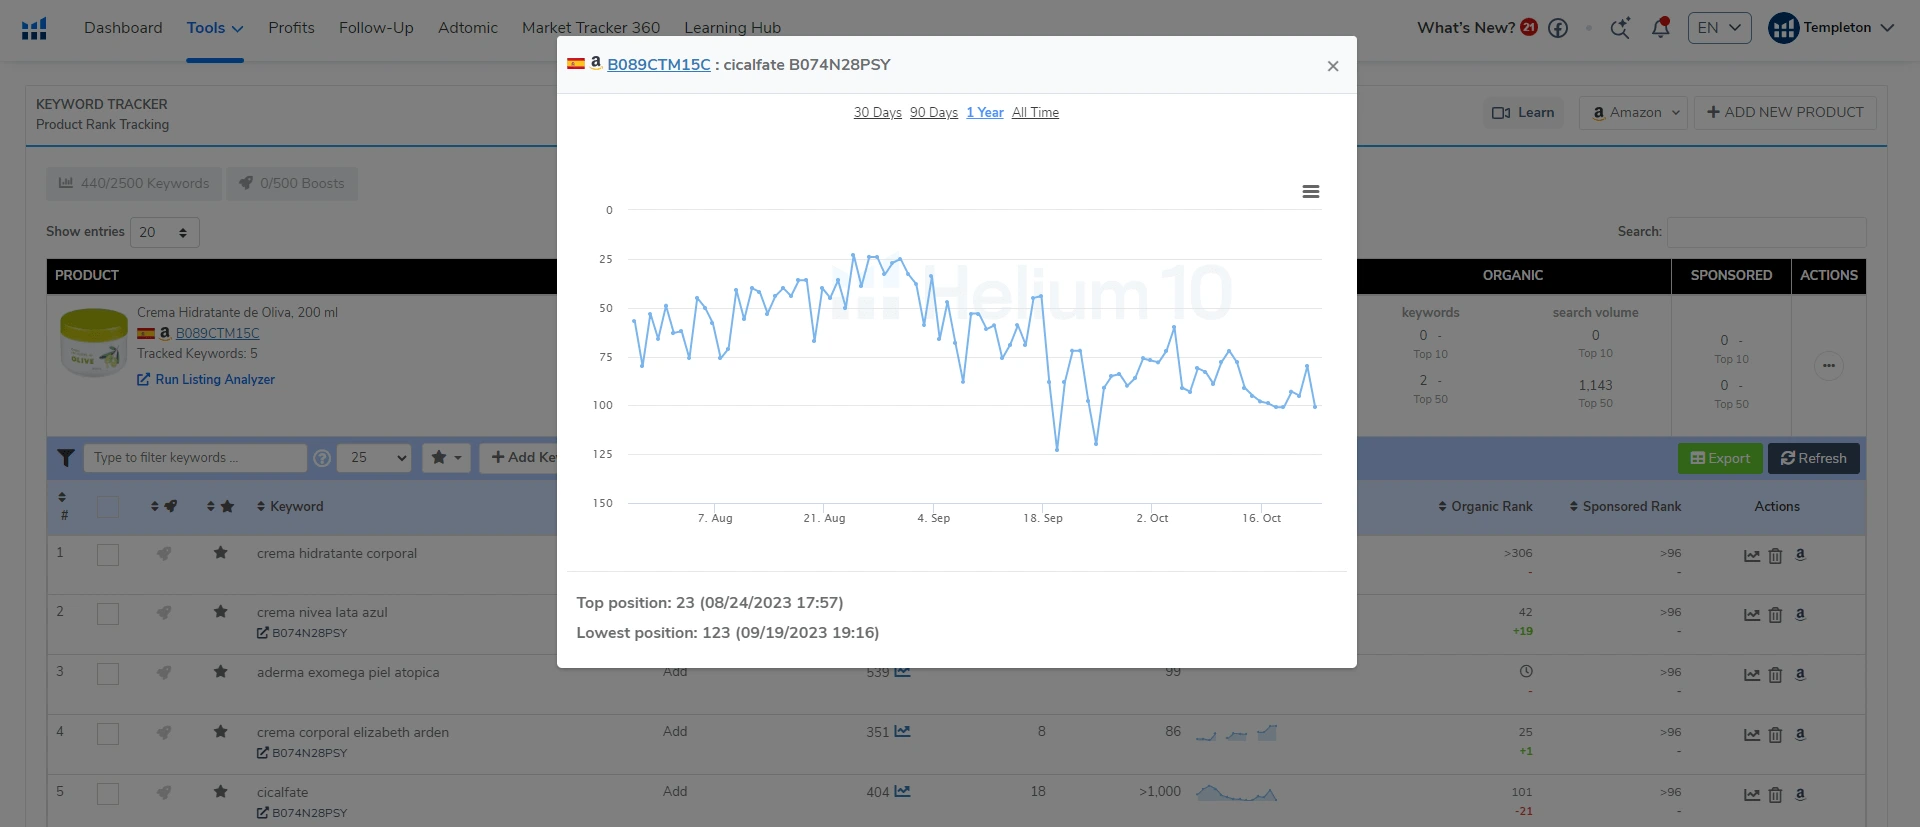
Task: Open the three-dot product actions menu
Action: 1828,366
